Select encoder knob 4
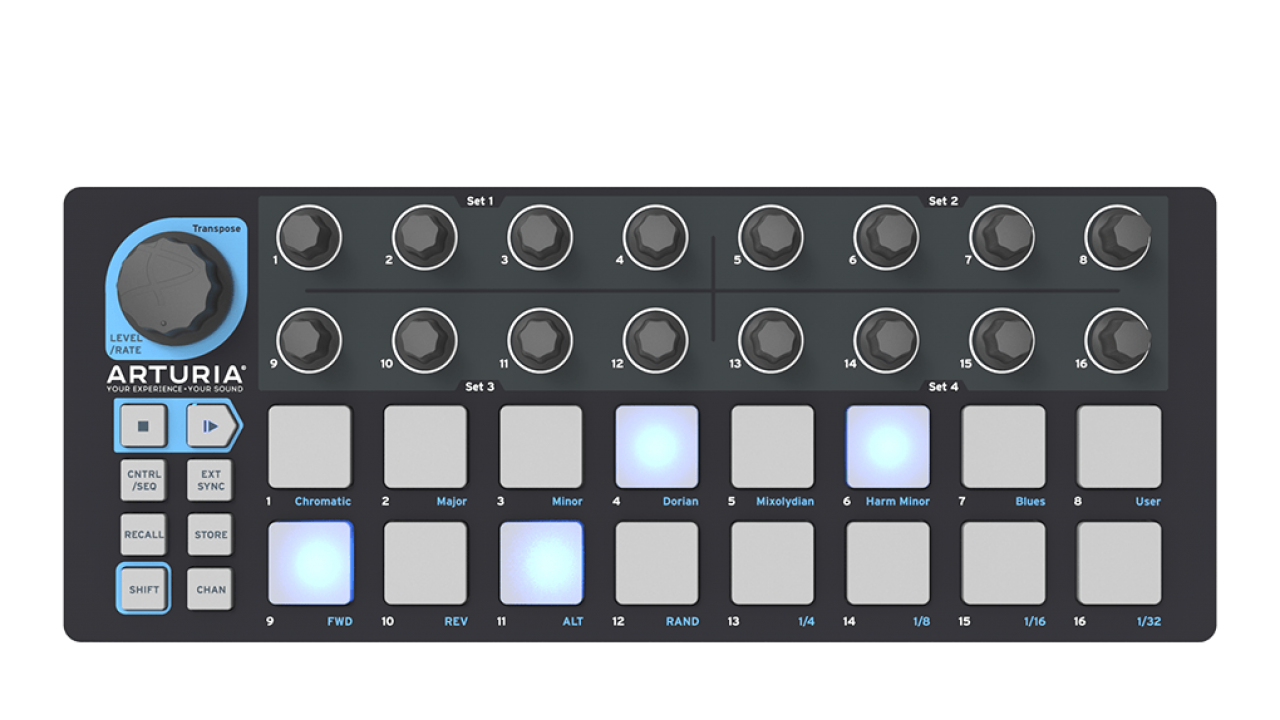Screen dimensions: 1280x720 click(x=655, y=237)
